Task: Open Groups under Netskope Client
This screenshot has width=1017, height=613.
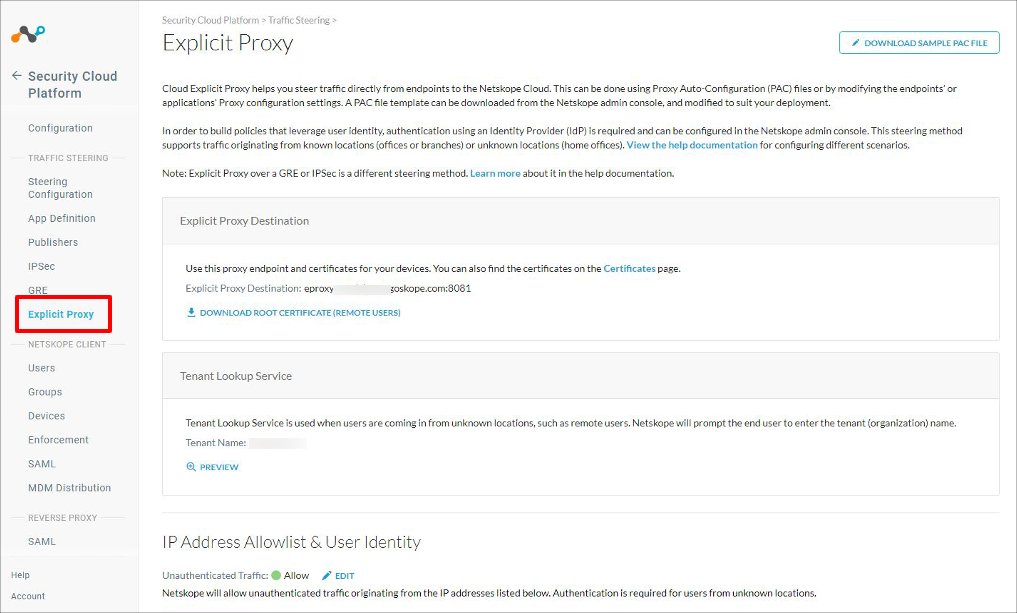Action: click(x=45, y=392)
